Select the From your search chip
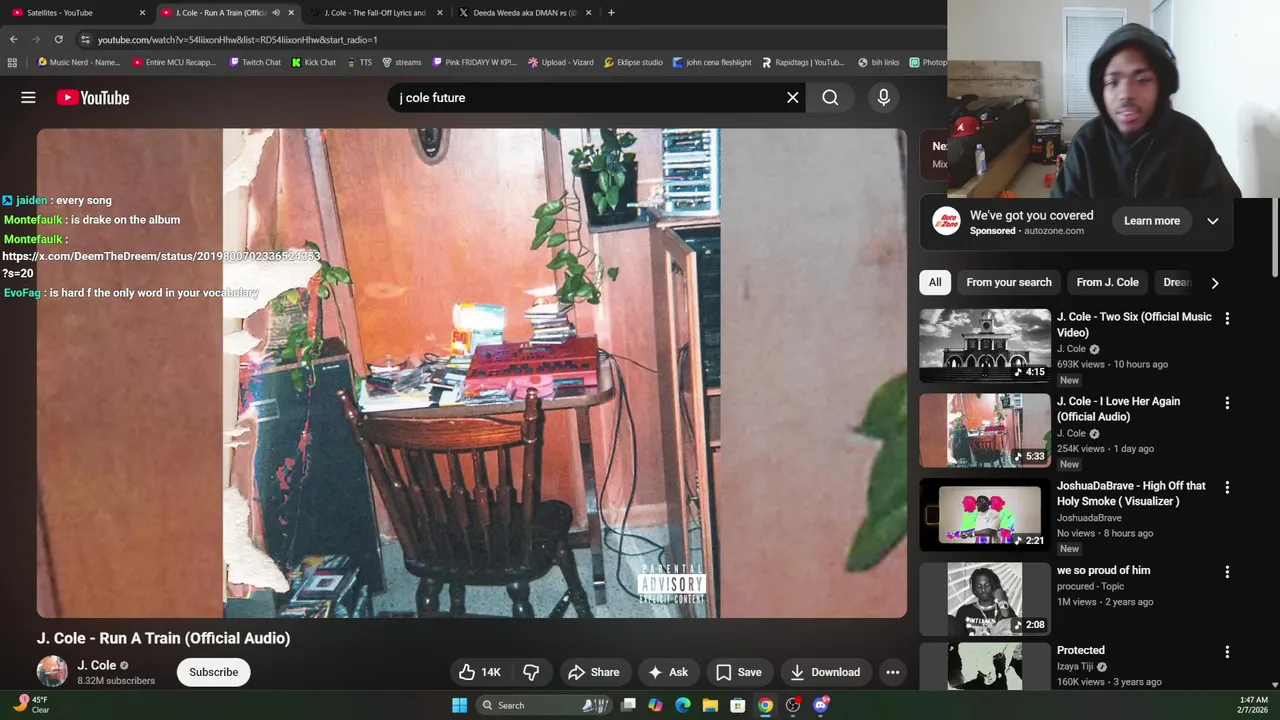Image resolution: width=1280 pixels, height=720 pixels. click(1009, 282)
